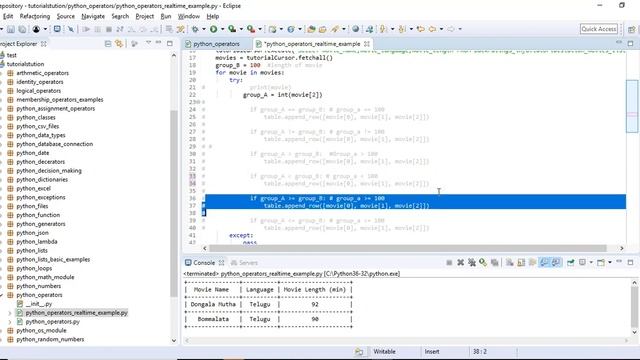Expand python_operators.py tree node
The width and height of the screenshot is (640, 360).
point(10,322)
